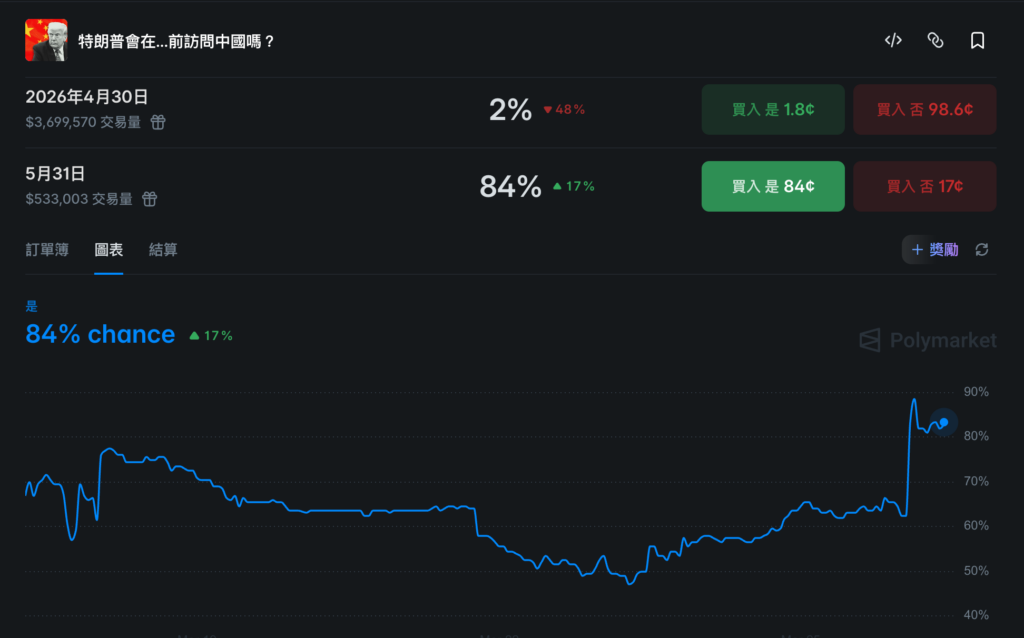Click the Polymarket logo watermark
This screenshot has width=1024, height=638.
pyautogui.click(x=928, y=341)
